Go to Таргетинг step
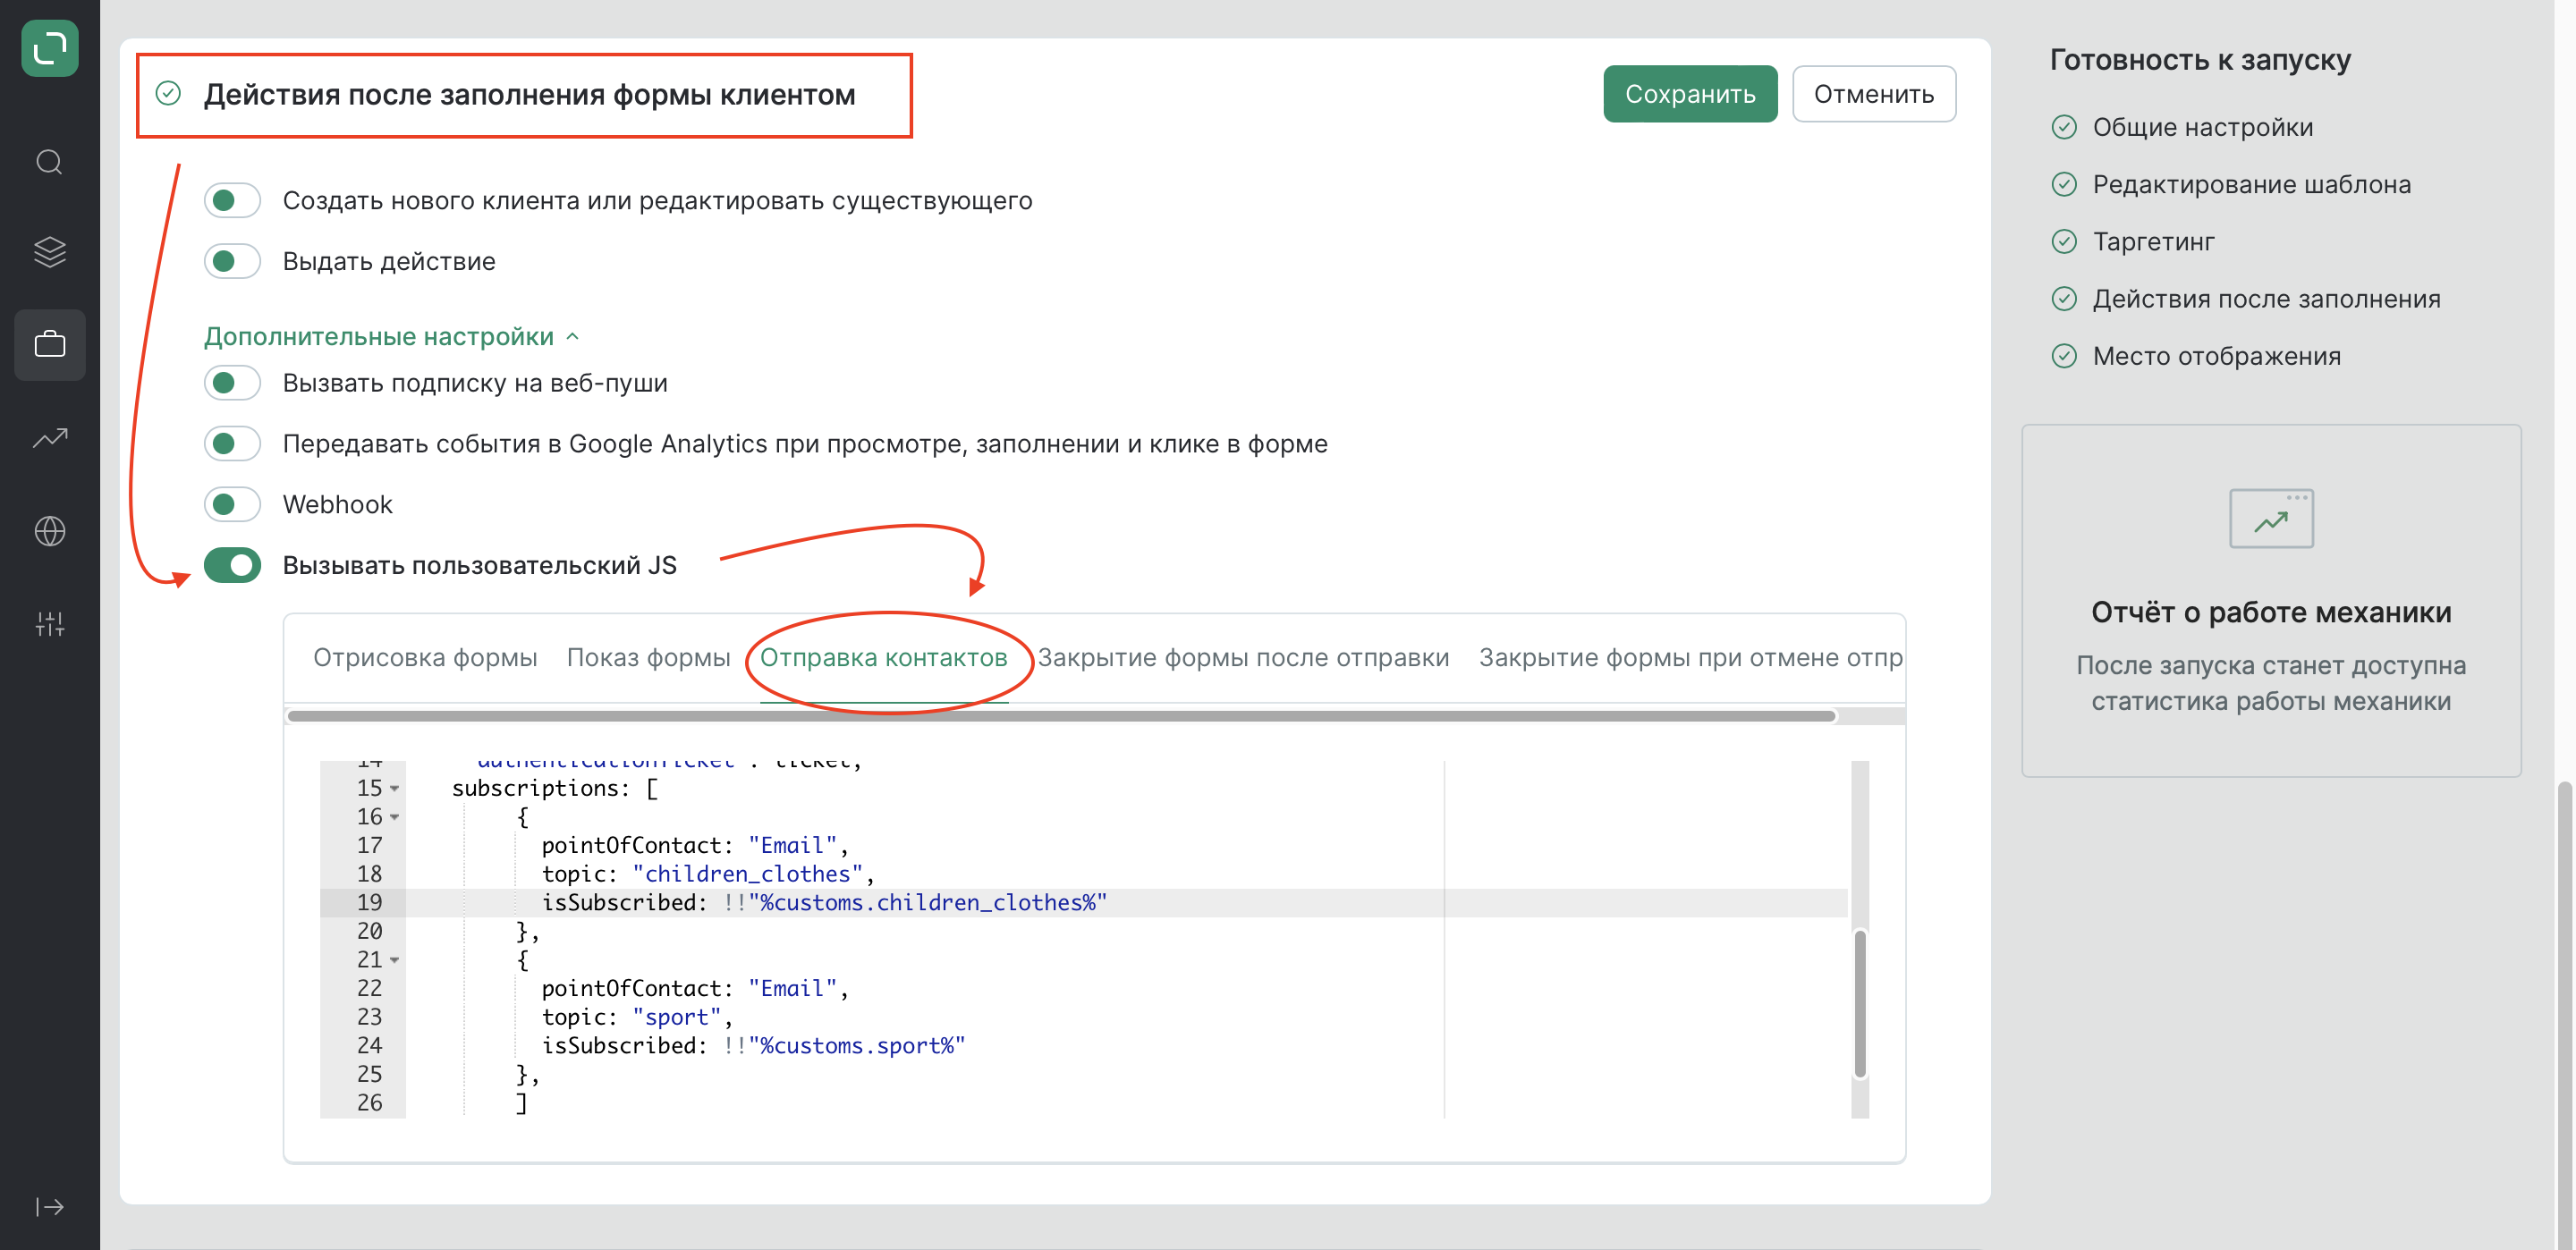Viewport: 2576px width, 1250px height. tap(2153, 242)
